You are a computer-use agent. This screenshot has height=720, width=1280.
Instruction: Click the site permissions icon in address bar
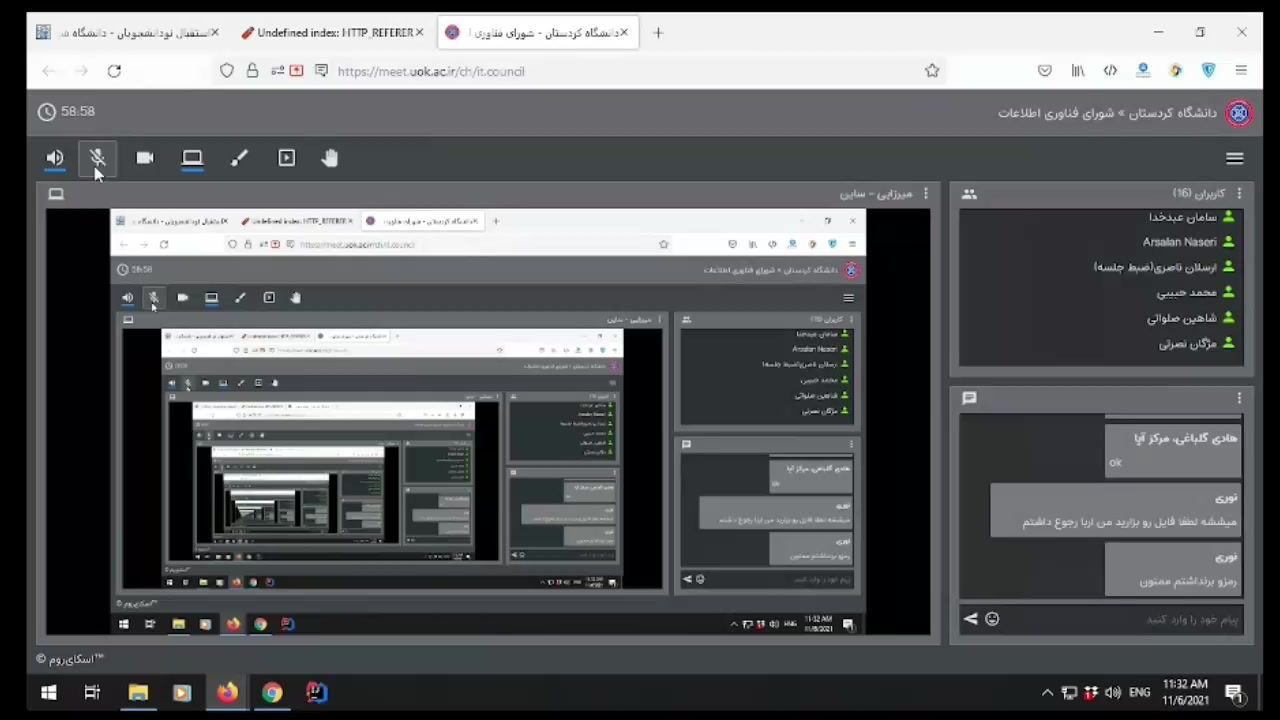(277, 71)
